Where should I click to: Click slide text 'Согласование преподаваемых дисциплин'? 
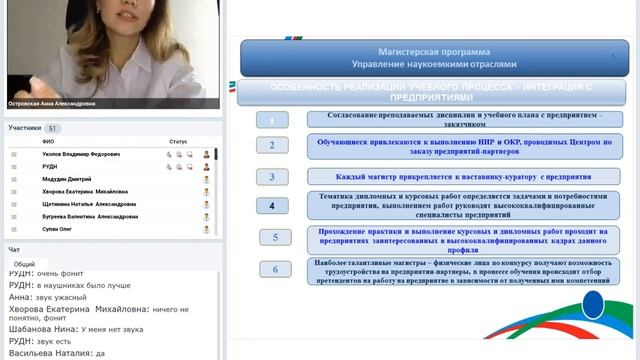465,119
